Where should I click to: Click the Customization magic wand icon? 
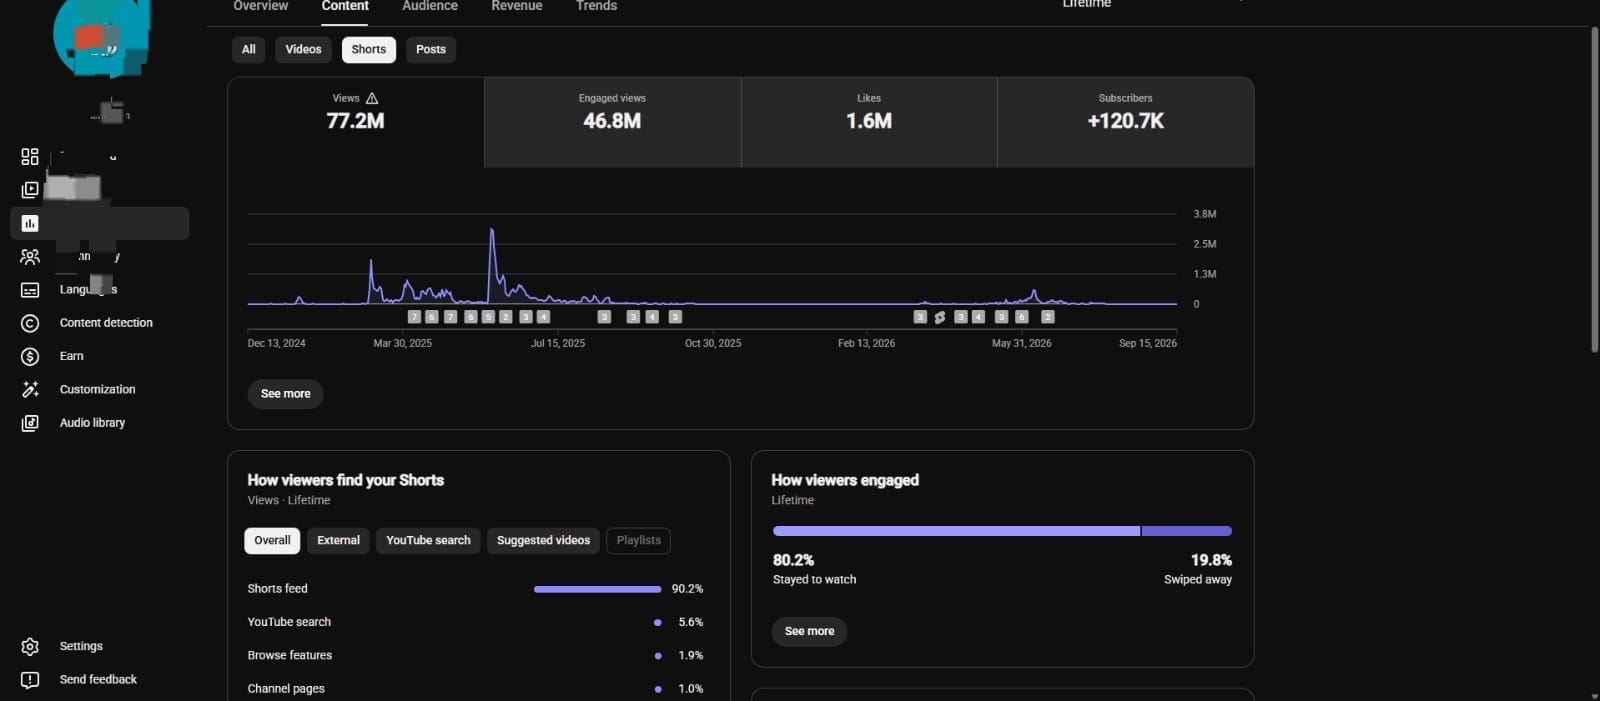tap(30, 390)
